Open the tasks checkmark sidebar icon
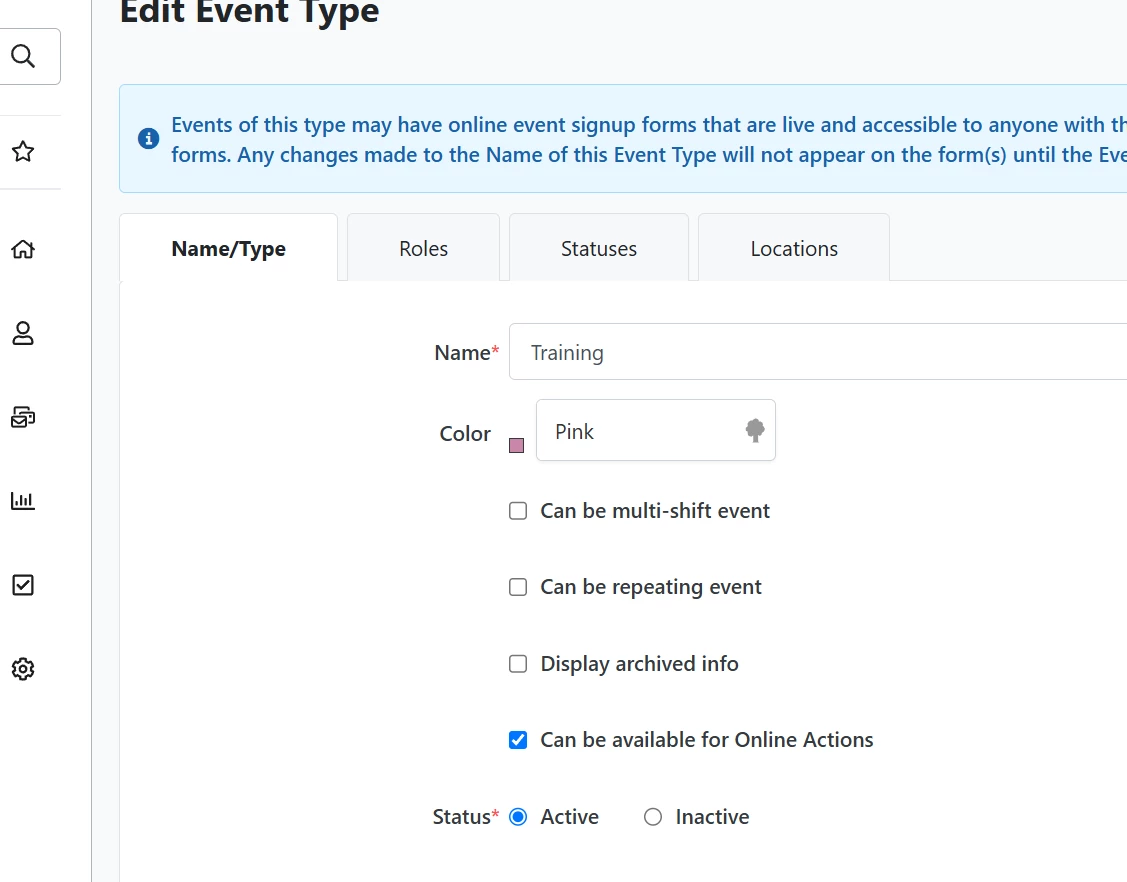Viewport: 1127px width, 882px height. [x=23, y=585]
